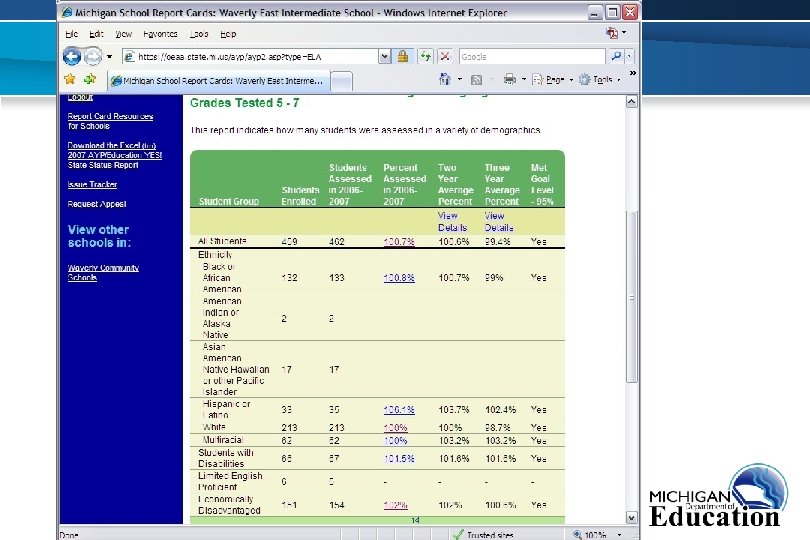Open the Edit menu
810x540 pixels.
[96, 34]
